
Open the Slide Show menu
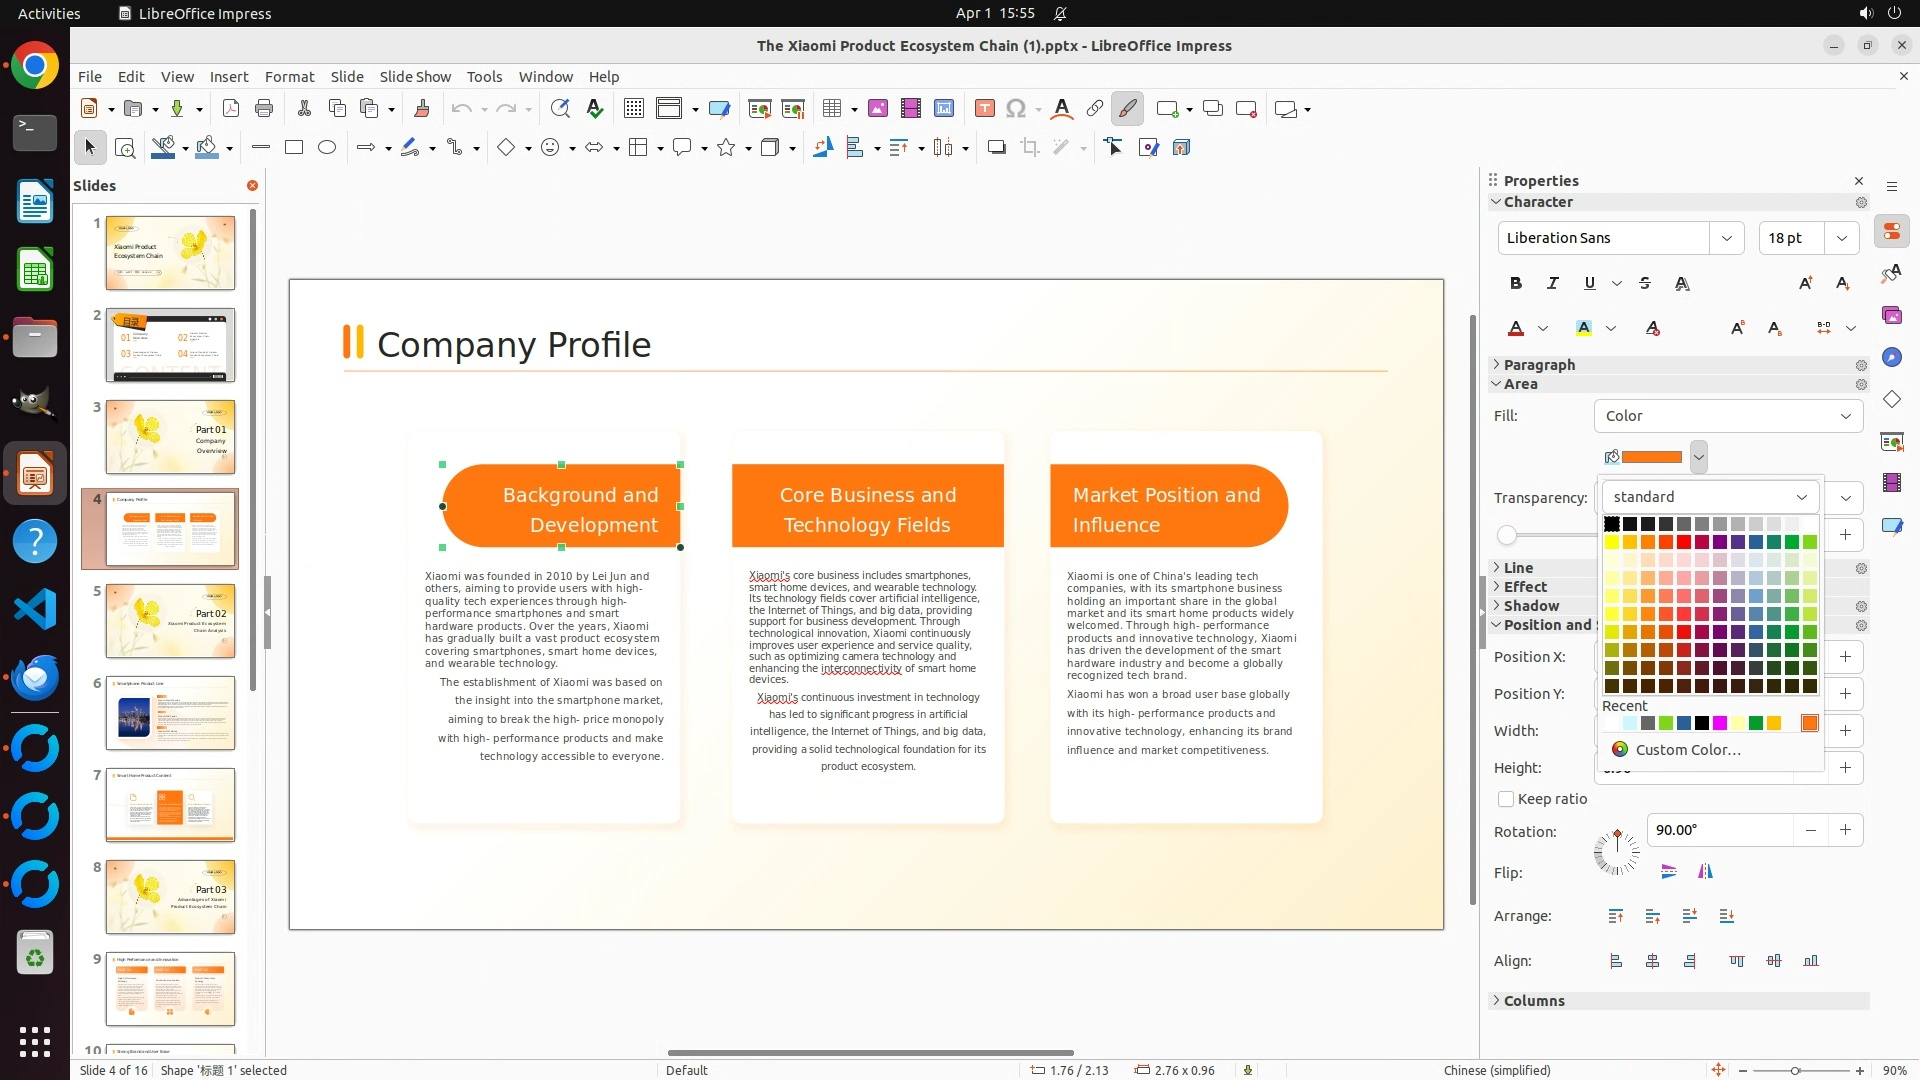tap(415, 77)
